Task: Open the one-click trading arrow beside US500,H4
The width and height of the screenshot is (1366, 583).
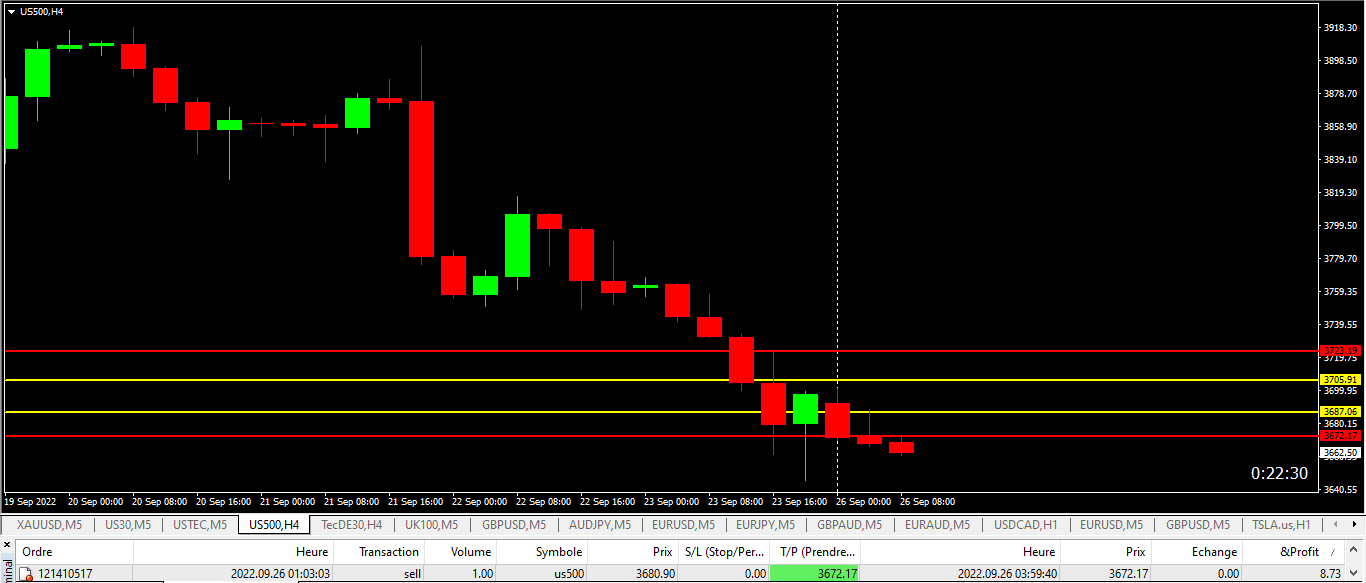Action: coord(11,12)
